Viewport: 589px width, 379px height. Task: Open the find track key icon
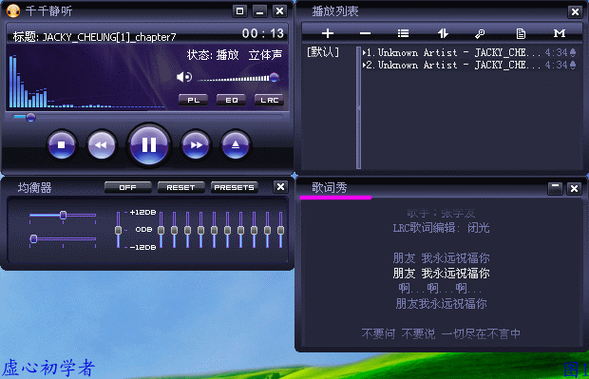click(480, 34)
